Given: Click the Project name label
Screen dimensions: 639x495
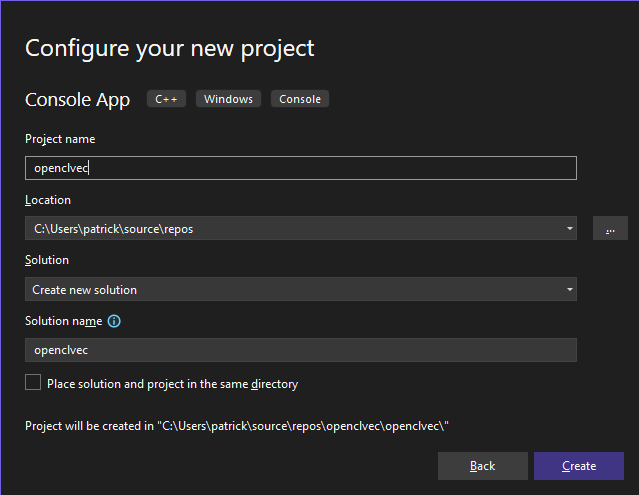Looking at the screenshot, I should pos(60,139).
